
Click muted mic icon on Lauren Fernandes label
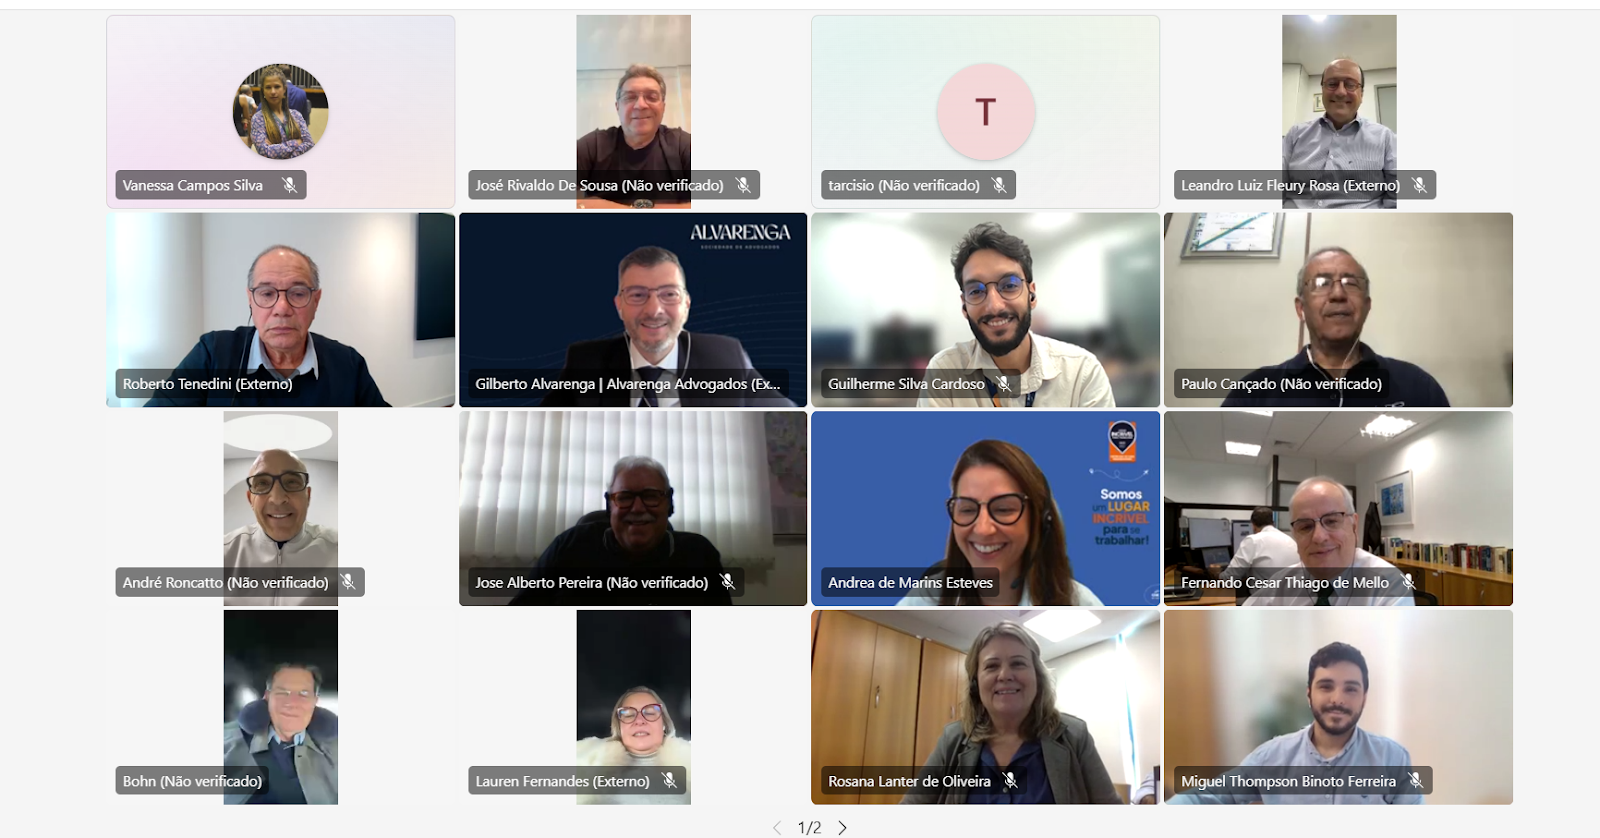(669, 781)
